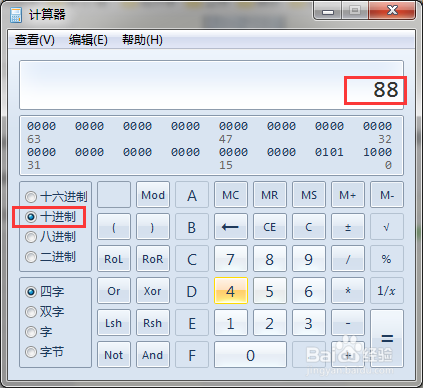Open the 编辑(E) menu
Viewport: 423px width, 388px height.
pyautogui.click(x=88, y=40)
